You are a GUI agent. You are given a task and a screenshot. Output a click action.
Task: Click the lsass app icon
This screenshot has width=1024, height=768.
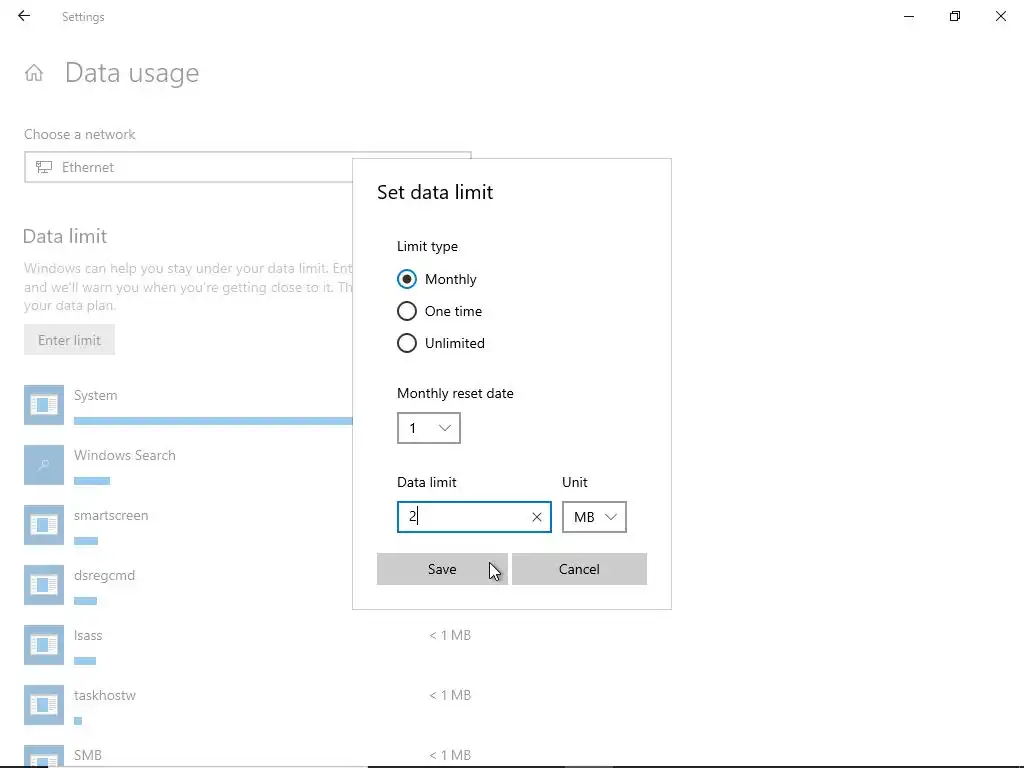(44, 644)
